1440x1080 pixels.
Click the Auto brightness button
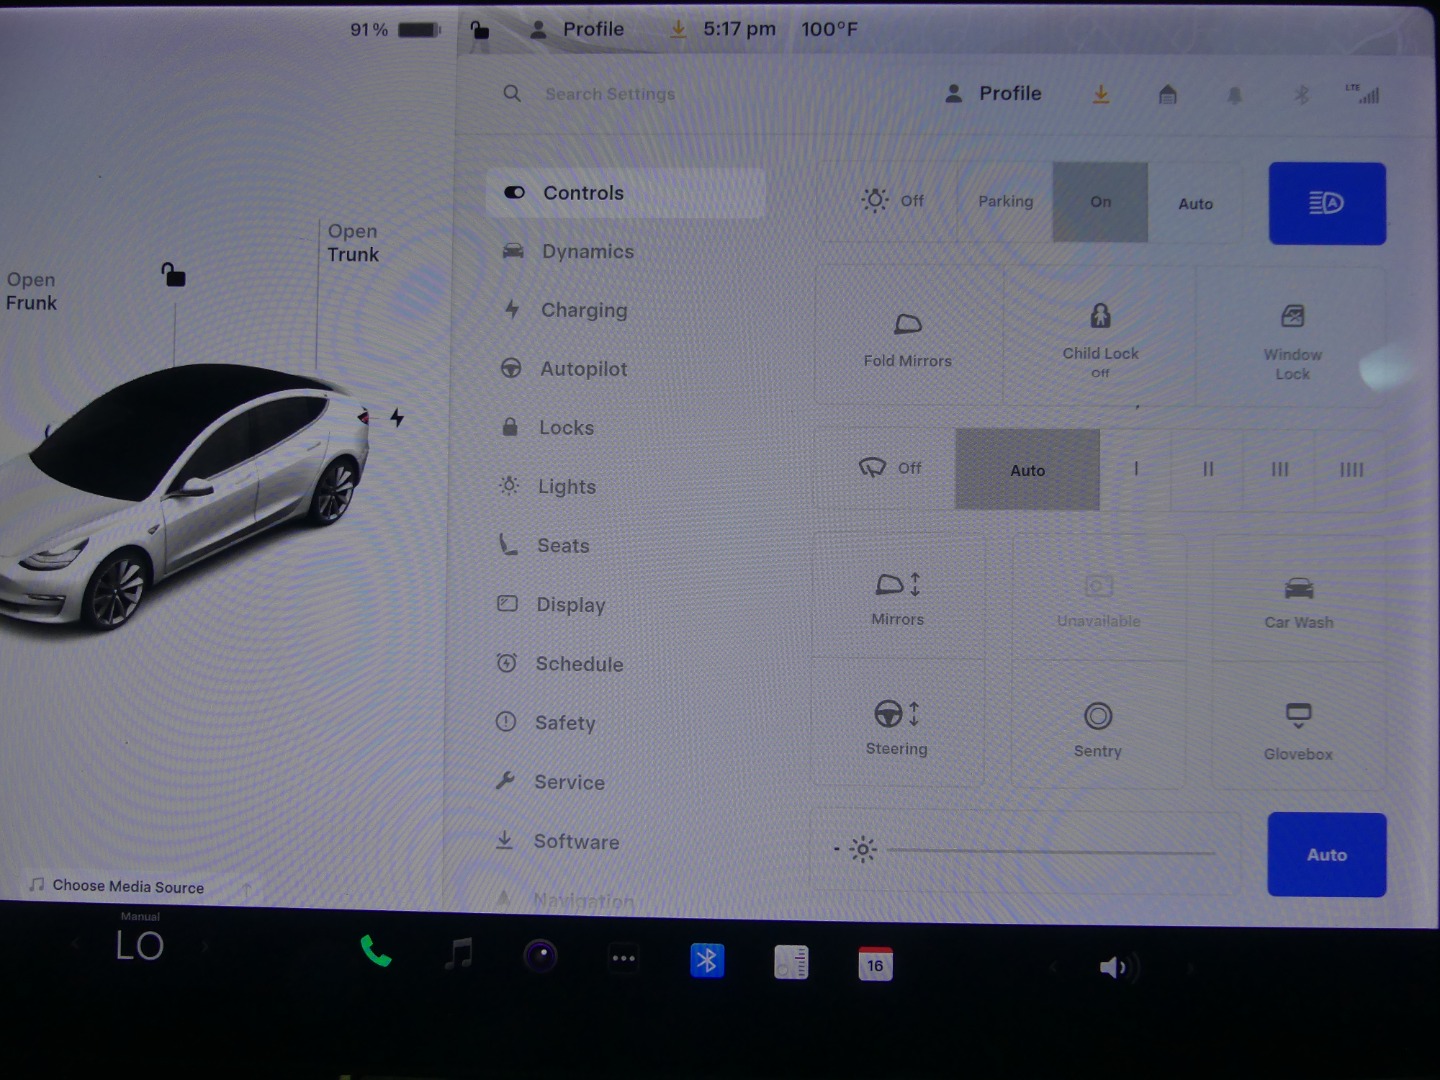[1326, 855]
